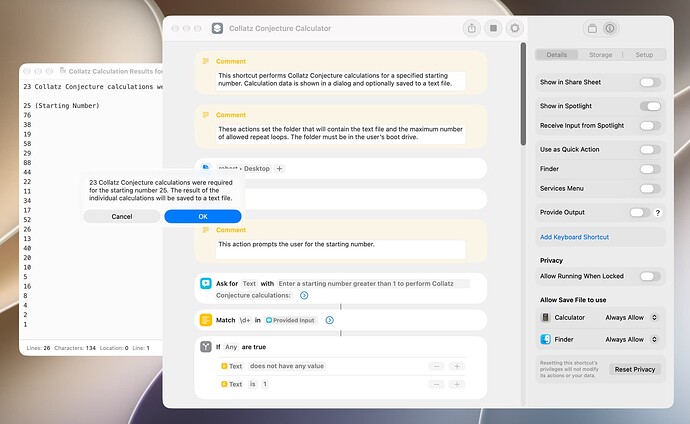Click the second Comment action icon
Image resolution: width=690 pixels, height=424 pixels.
coord(206,115)
